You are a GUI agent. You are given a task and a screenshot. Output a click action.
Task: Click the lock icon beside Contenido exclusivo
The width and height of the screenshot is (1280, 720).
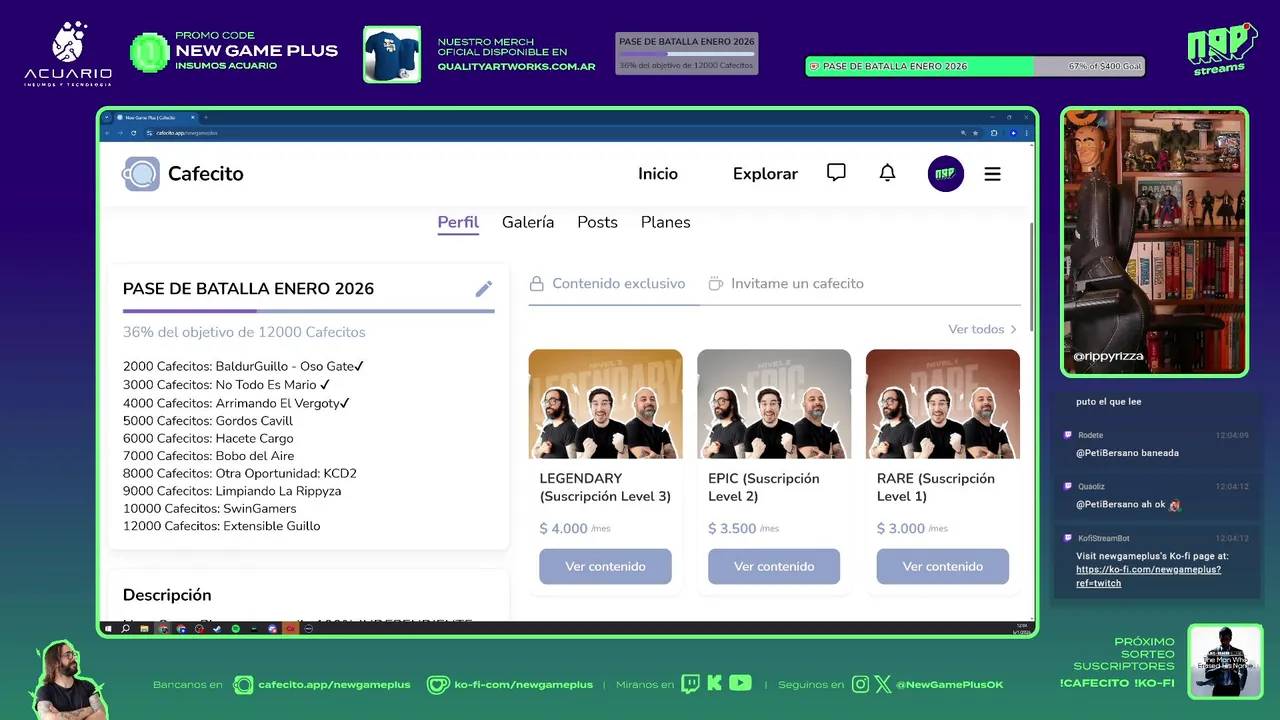point(537,284)
